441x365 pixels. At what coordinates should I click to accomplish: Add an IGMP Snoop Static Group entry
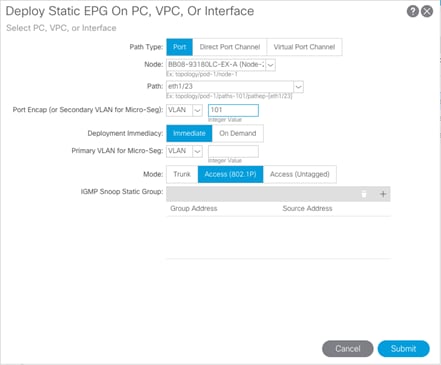[383, 194]
